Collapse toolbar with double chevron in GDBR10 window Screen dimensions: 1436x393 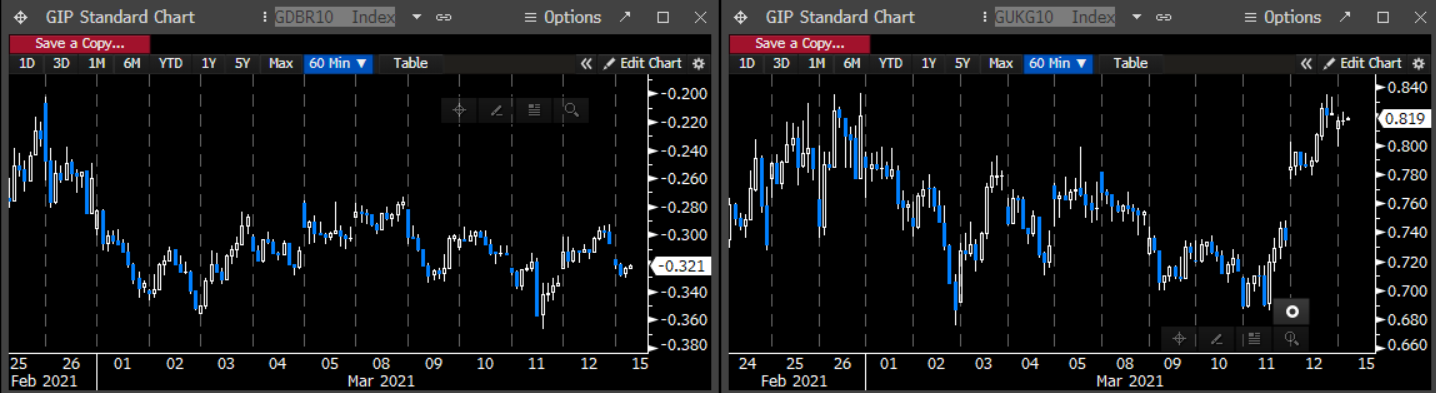pyautogui.click(x=587, y=63)
